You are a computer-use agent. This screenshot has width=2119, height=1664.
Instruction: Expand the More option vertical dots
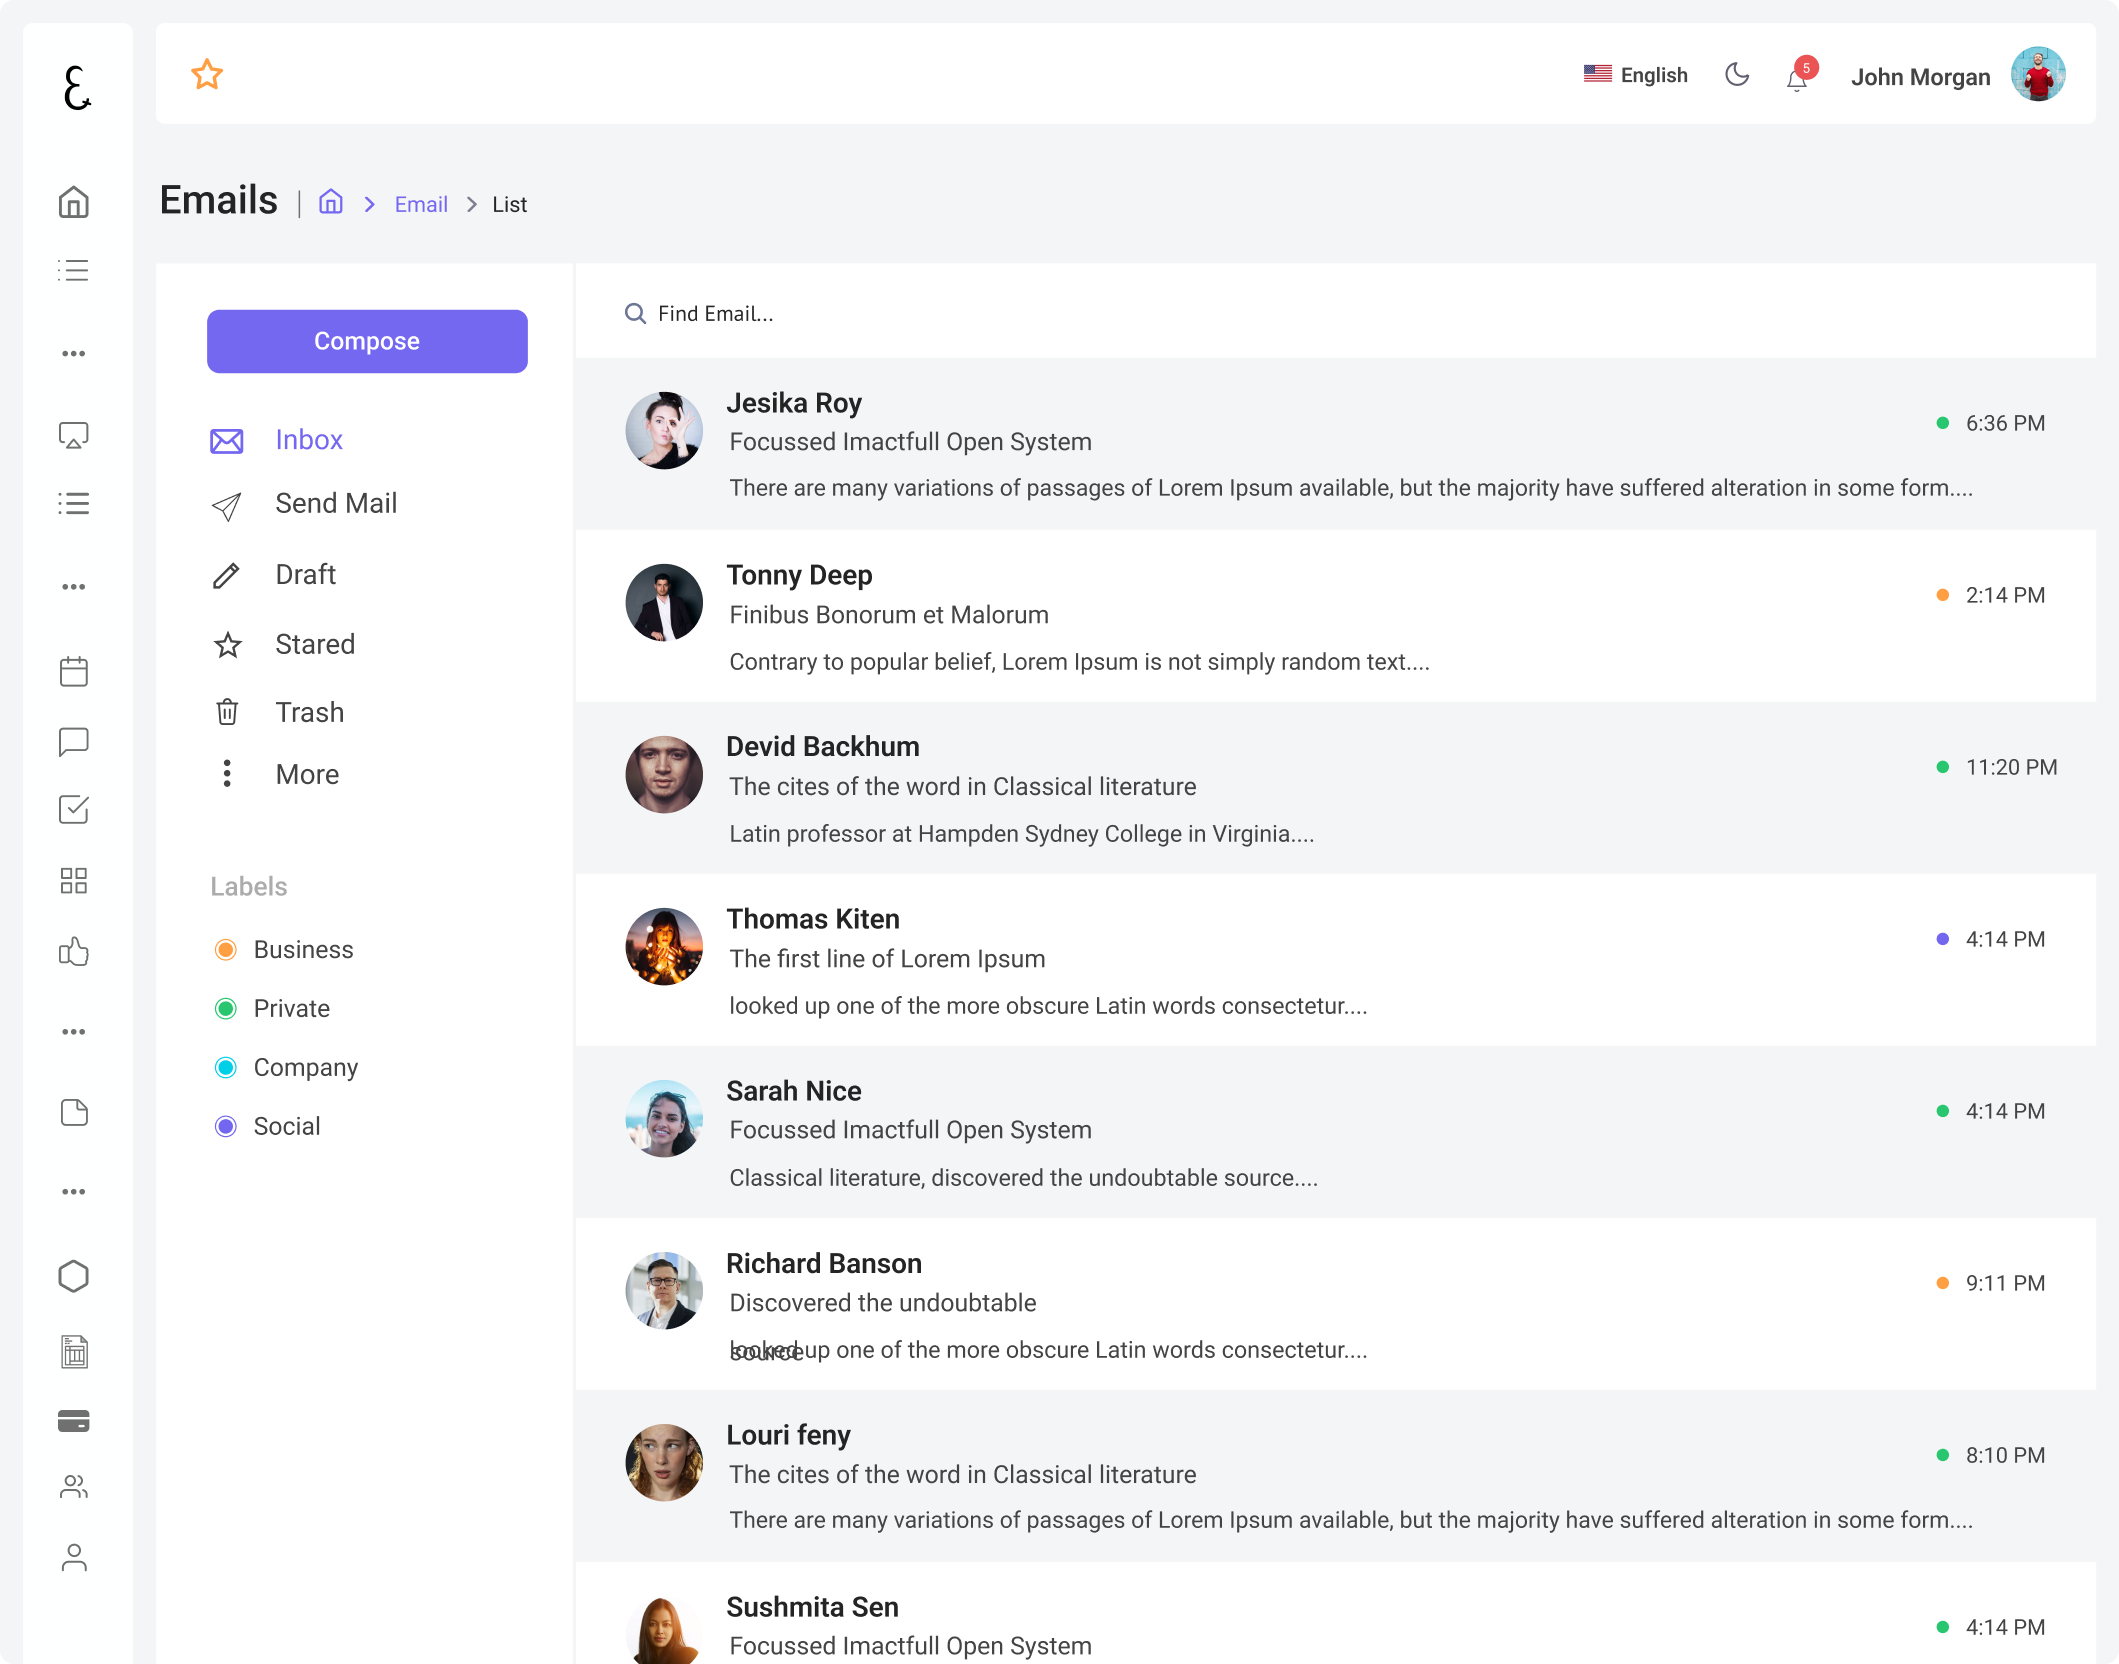227,773
